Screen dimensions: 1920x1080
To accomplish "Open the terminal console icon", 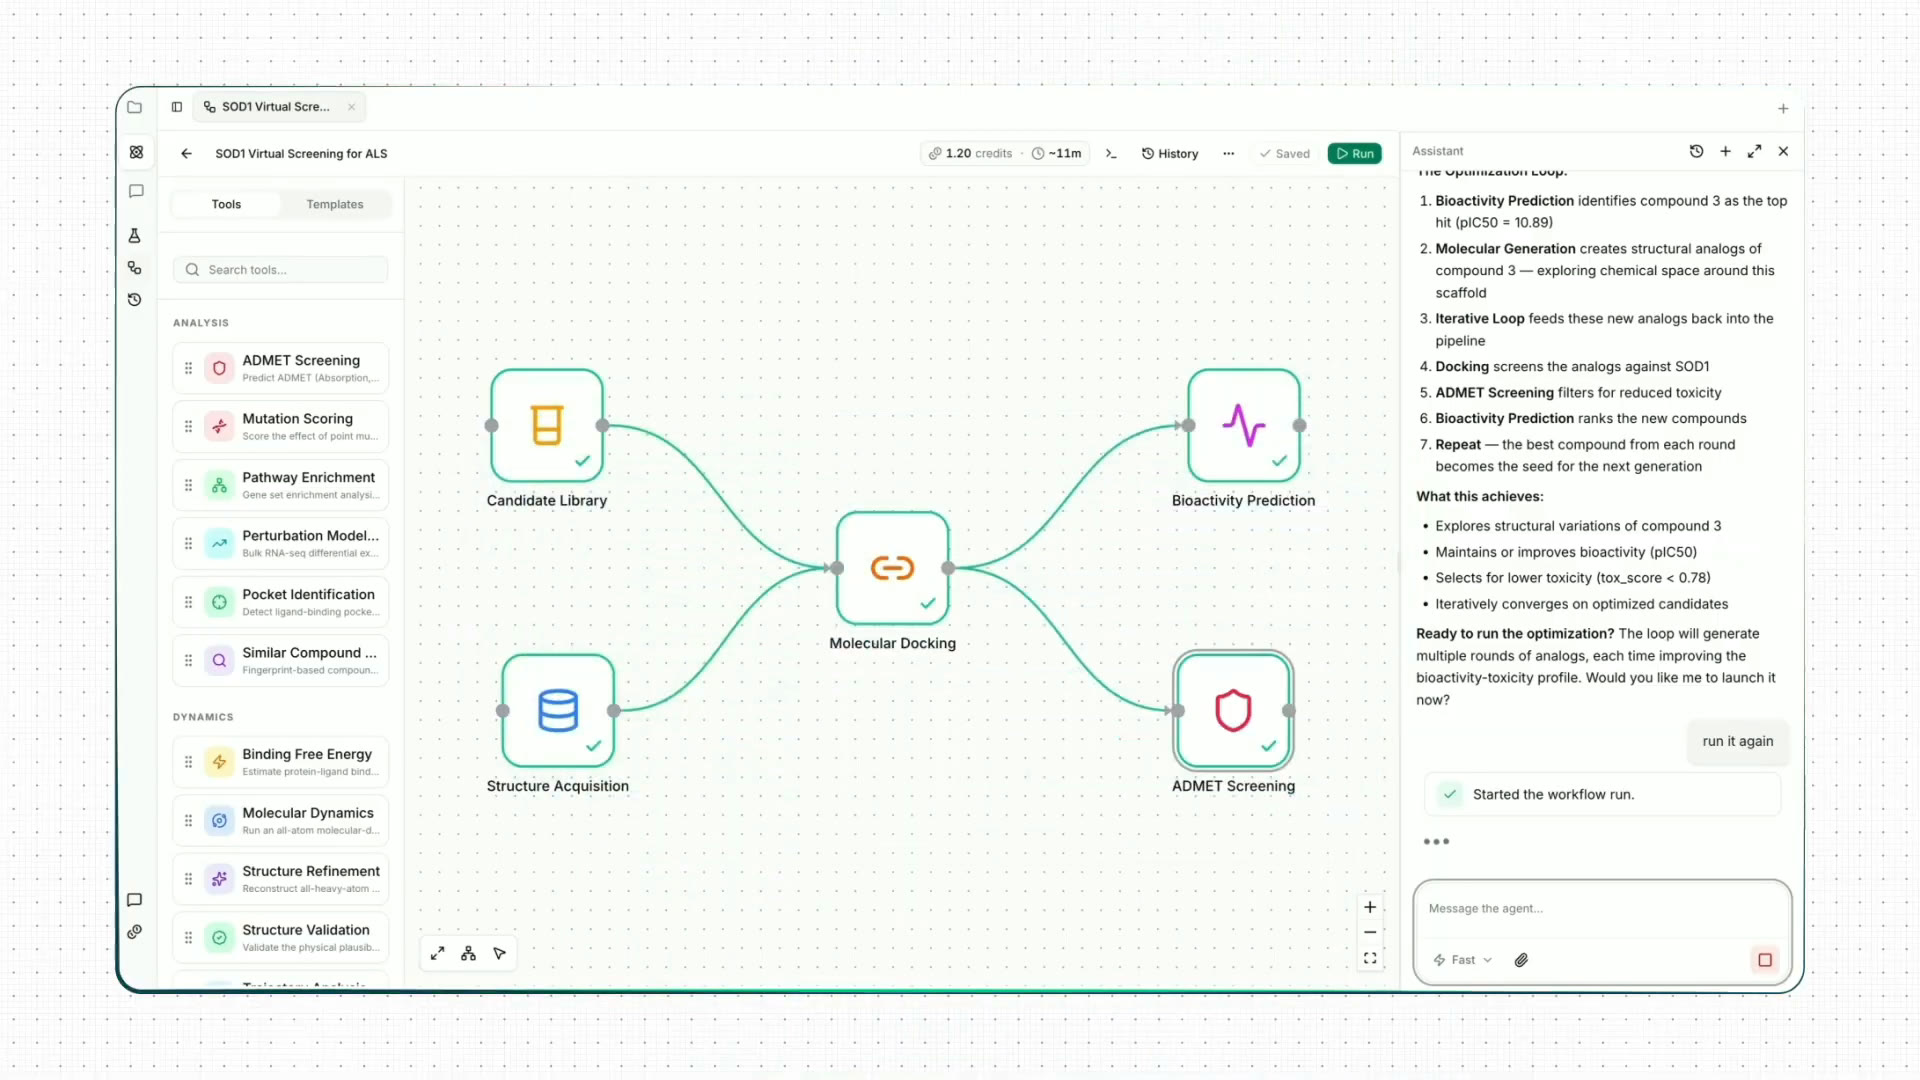I will tap(1111, 153).
